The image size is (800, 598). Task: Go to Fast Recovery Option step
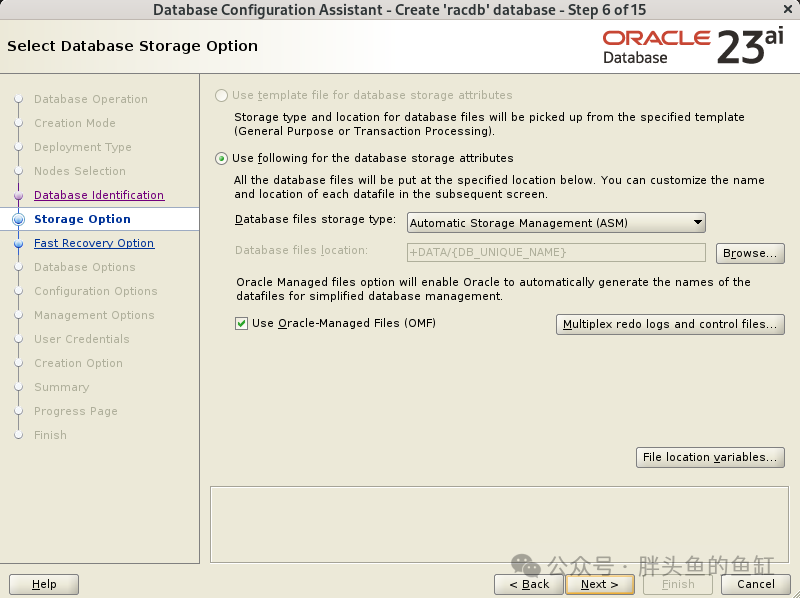point(94,243)
